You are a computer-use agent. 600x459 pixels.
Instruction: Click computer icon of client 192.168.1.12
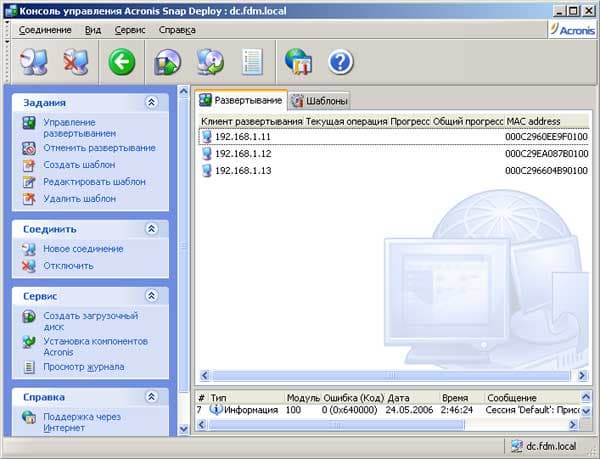pyautogui.click(x=207, y=153)
